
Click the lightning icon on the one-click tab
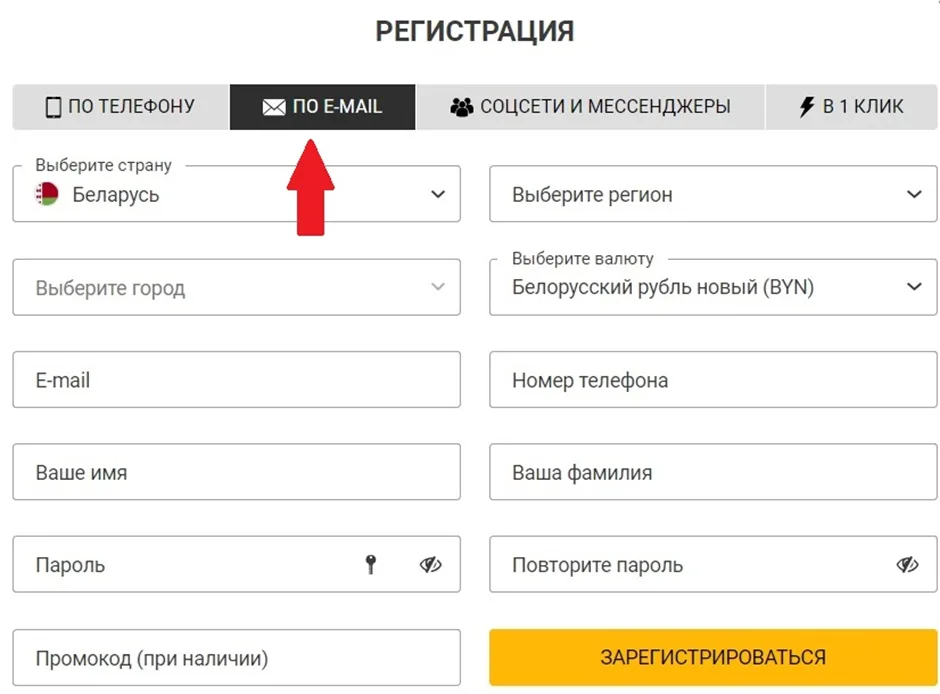[x=808, y=106]
